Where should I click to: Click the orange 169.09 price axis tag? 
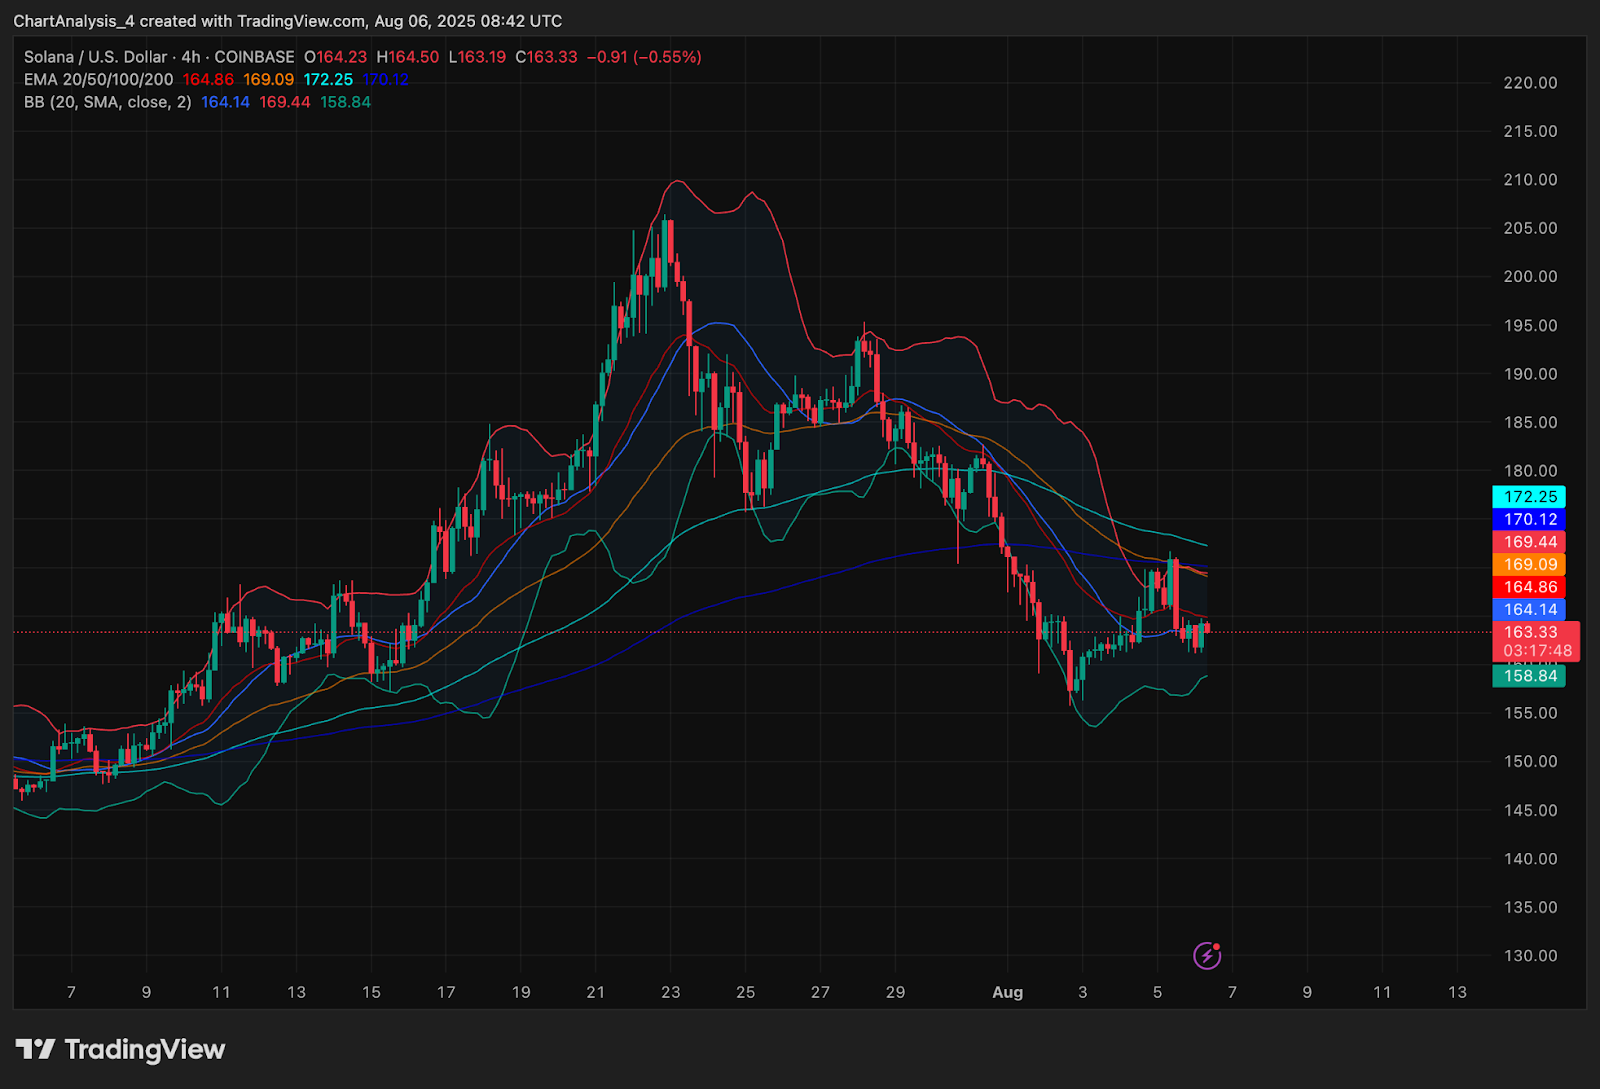pos(1529,564)
